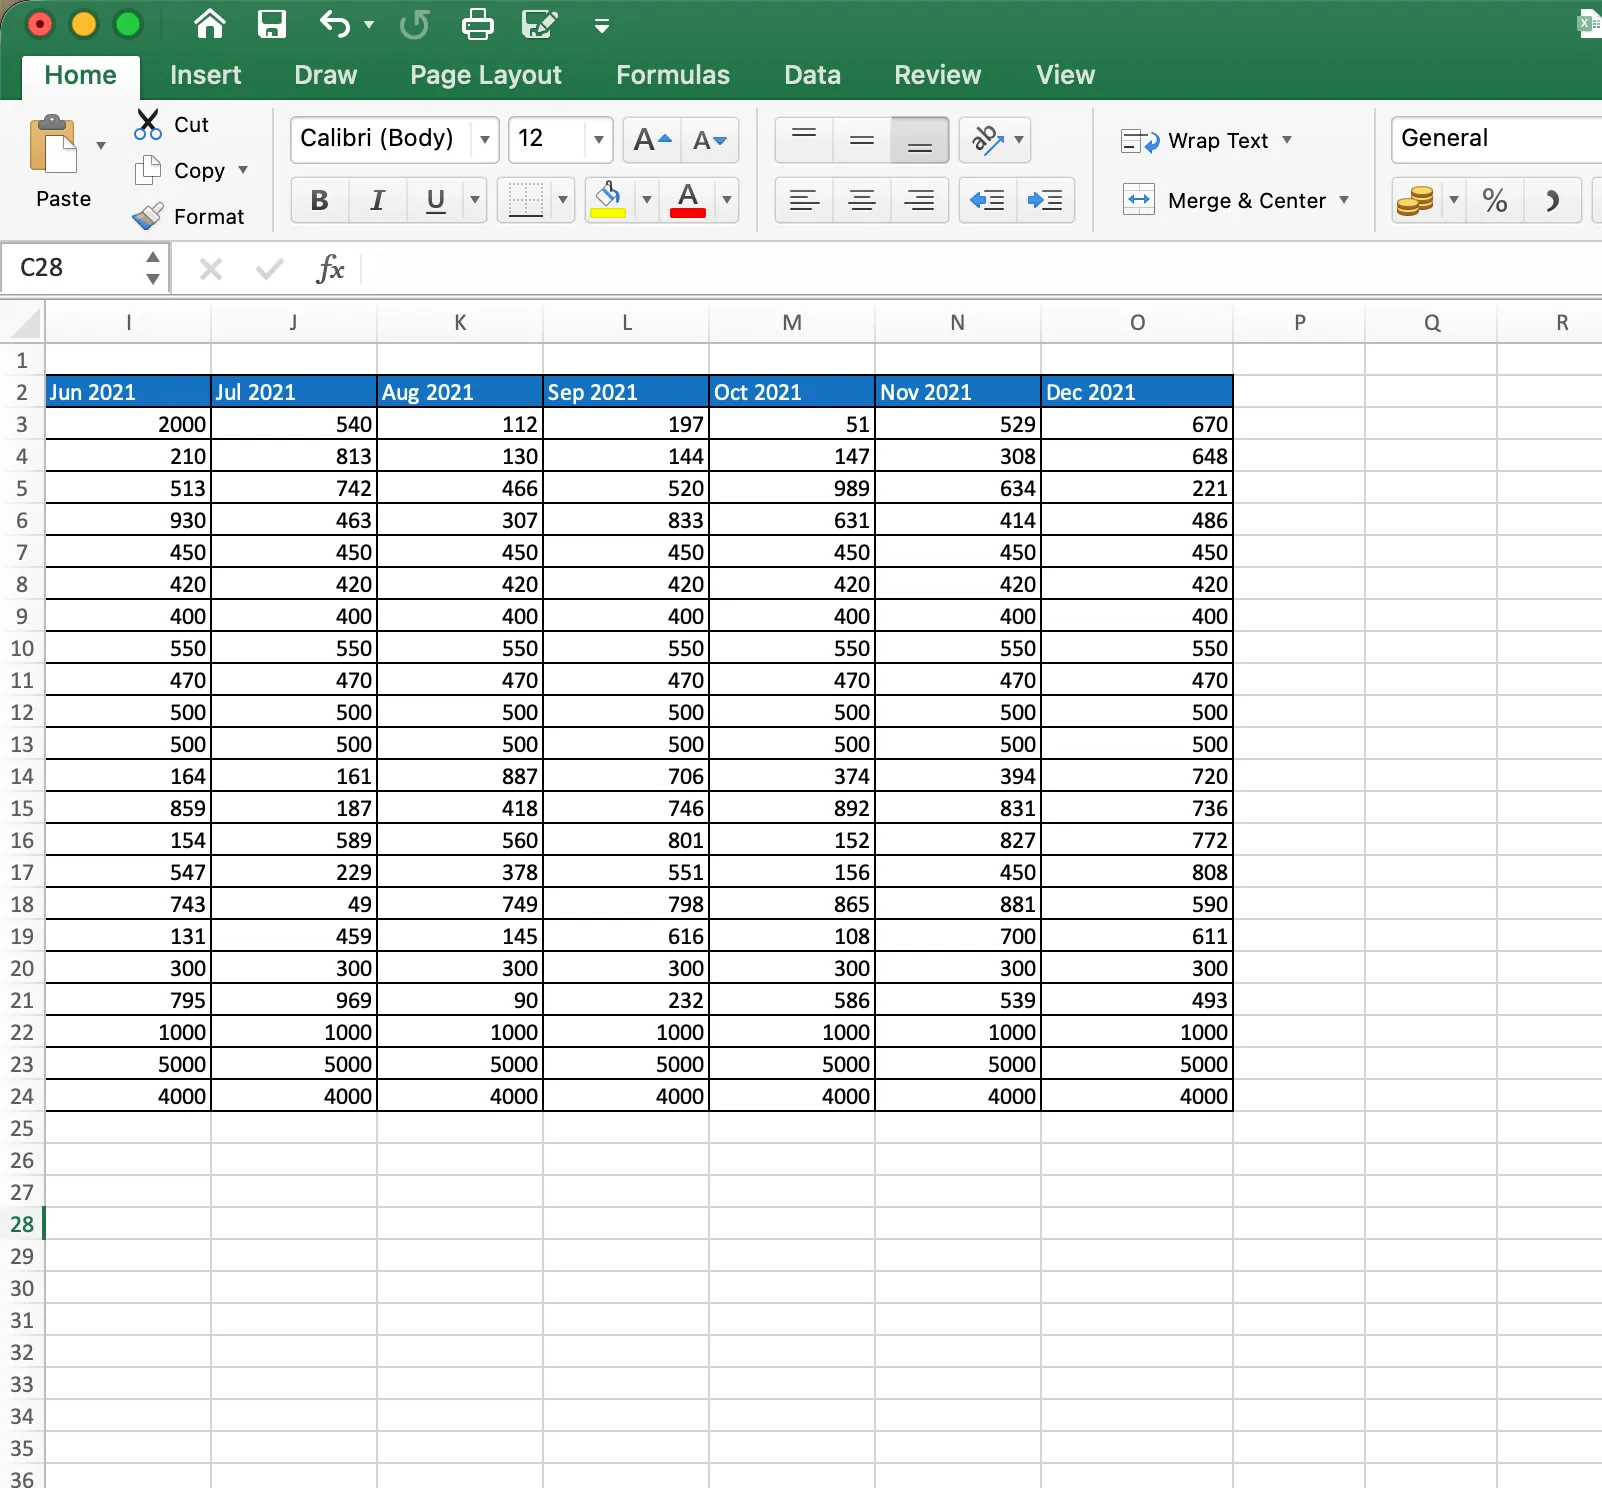Screen dimensions: 1602x1488
Task: Click the Format painter brush icon
Action: click(148, 216)
